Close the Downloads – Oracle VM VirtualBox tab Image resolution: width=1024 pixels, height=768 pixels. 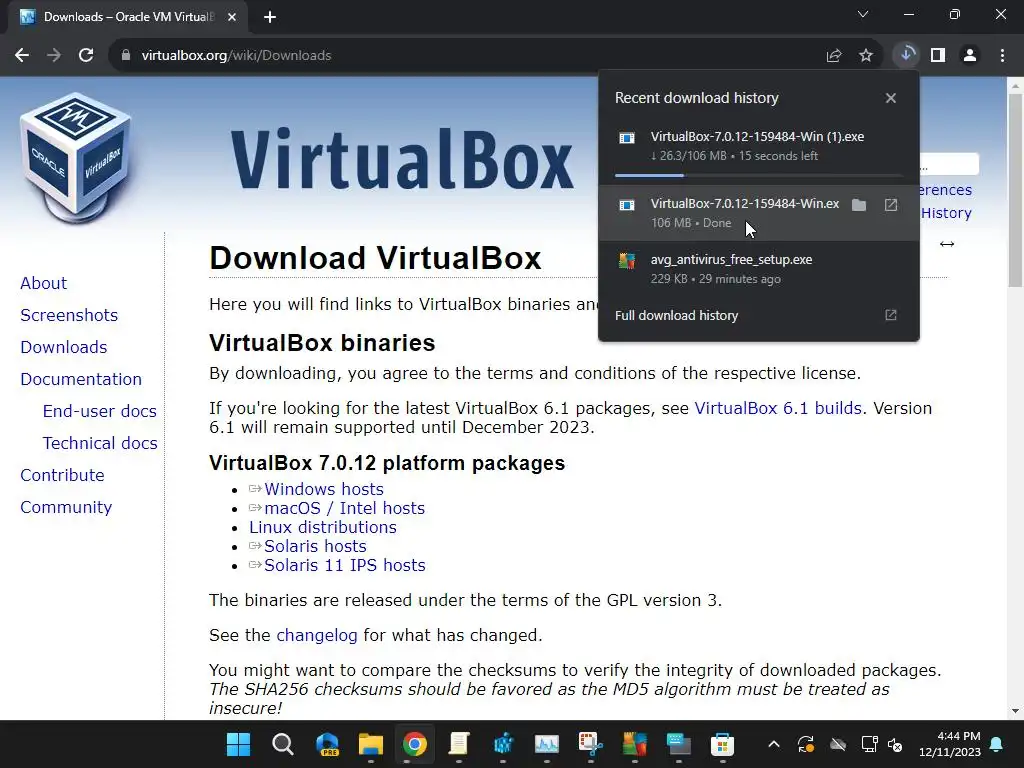pos(232,17)
